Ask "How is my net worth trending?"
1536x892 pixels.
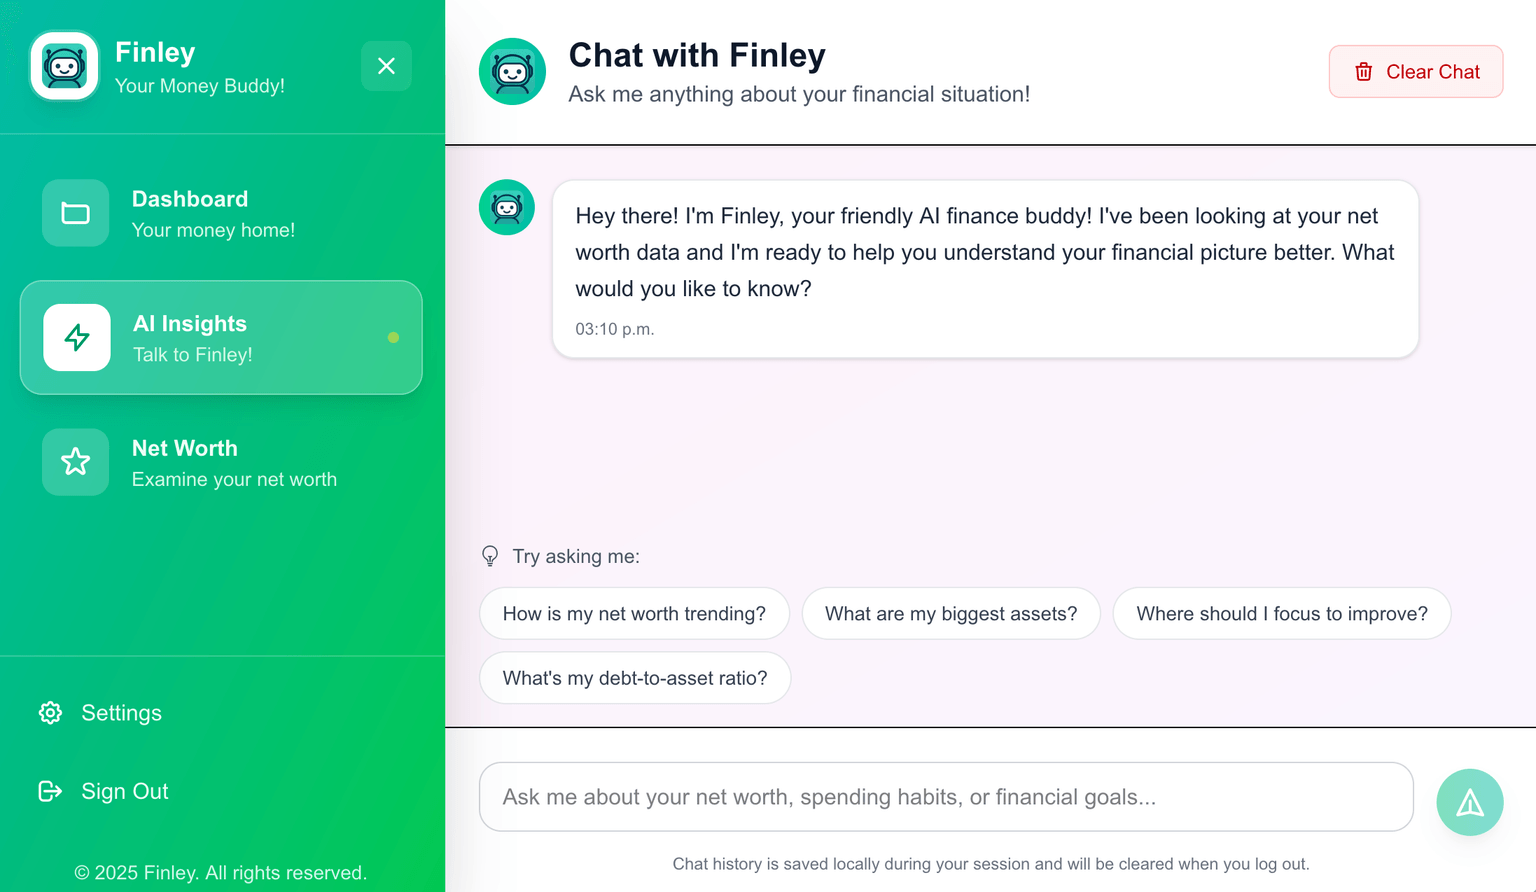coord(634,614)
